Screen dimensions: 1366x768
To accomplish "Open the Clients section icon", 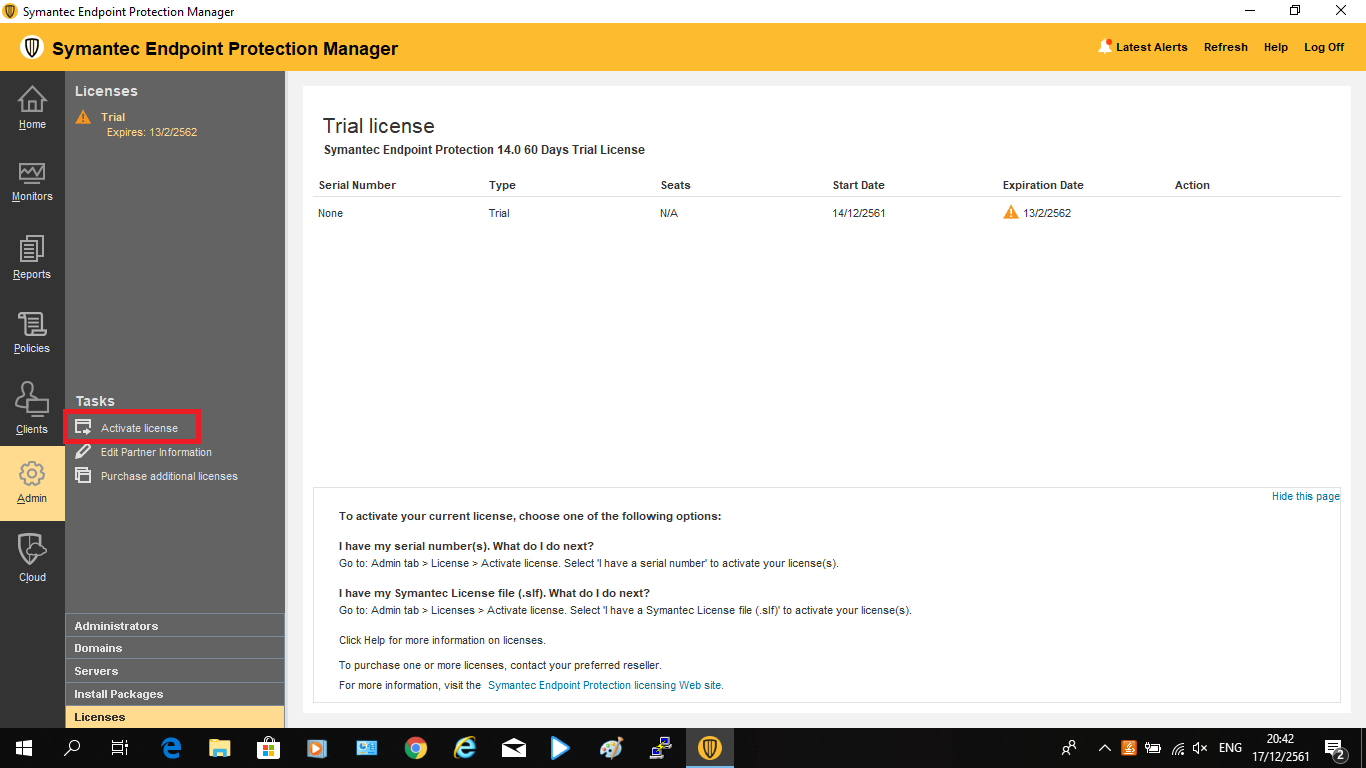I will tap(32, 401).
